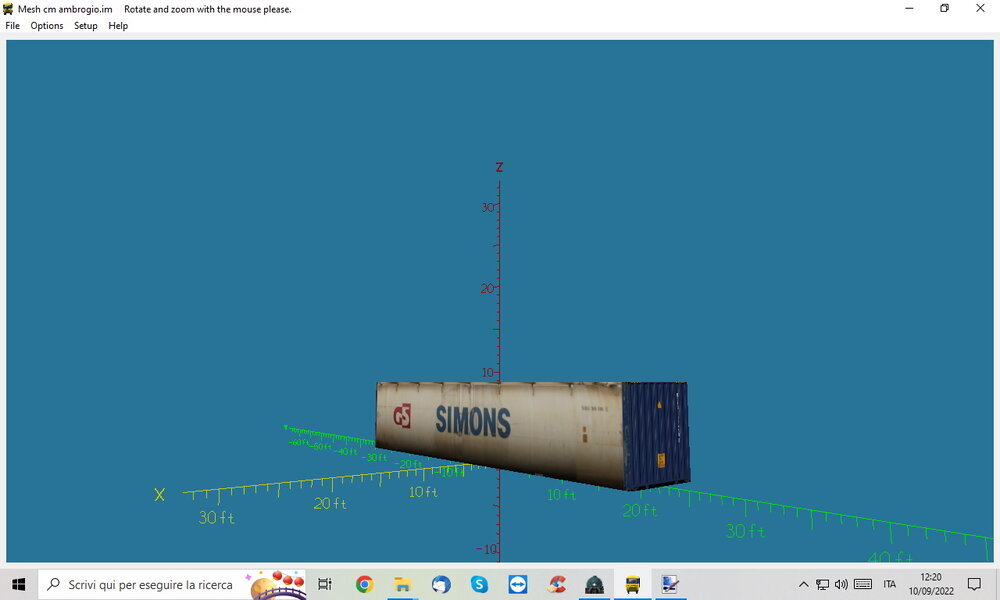Open Skype from the taskbar

pos(479,584)
